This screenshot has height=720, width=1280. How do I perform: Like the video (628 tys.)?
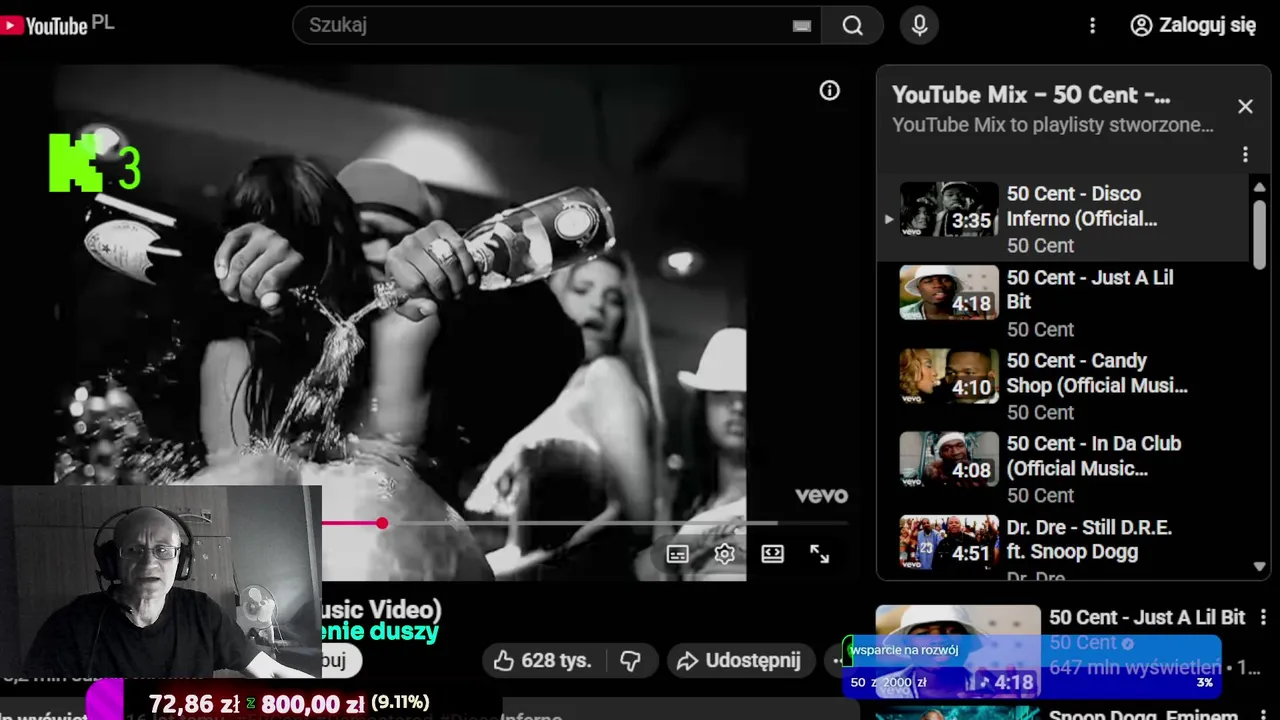[543, 661]
